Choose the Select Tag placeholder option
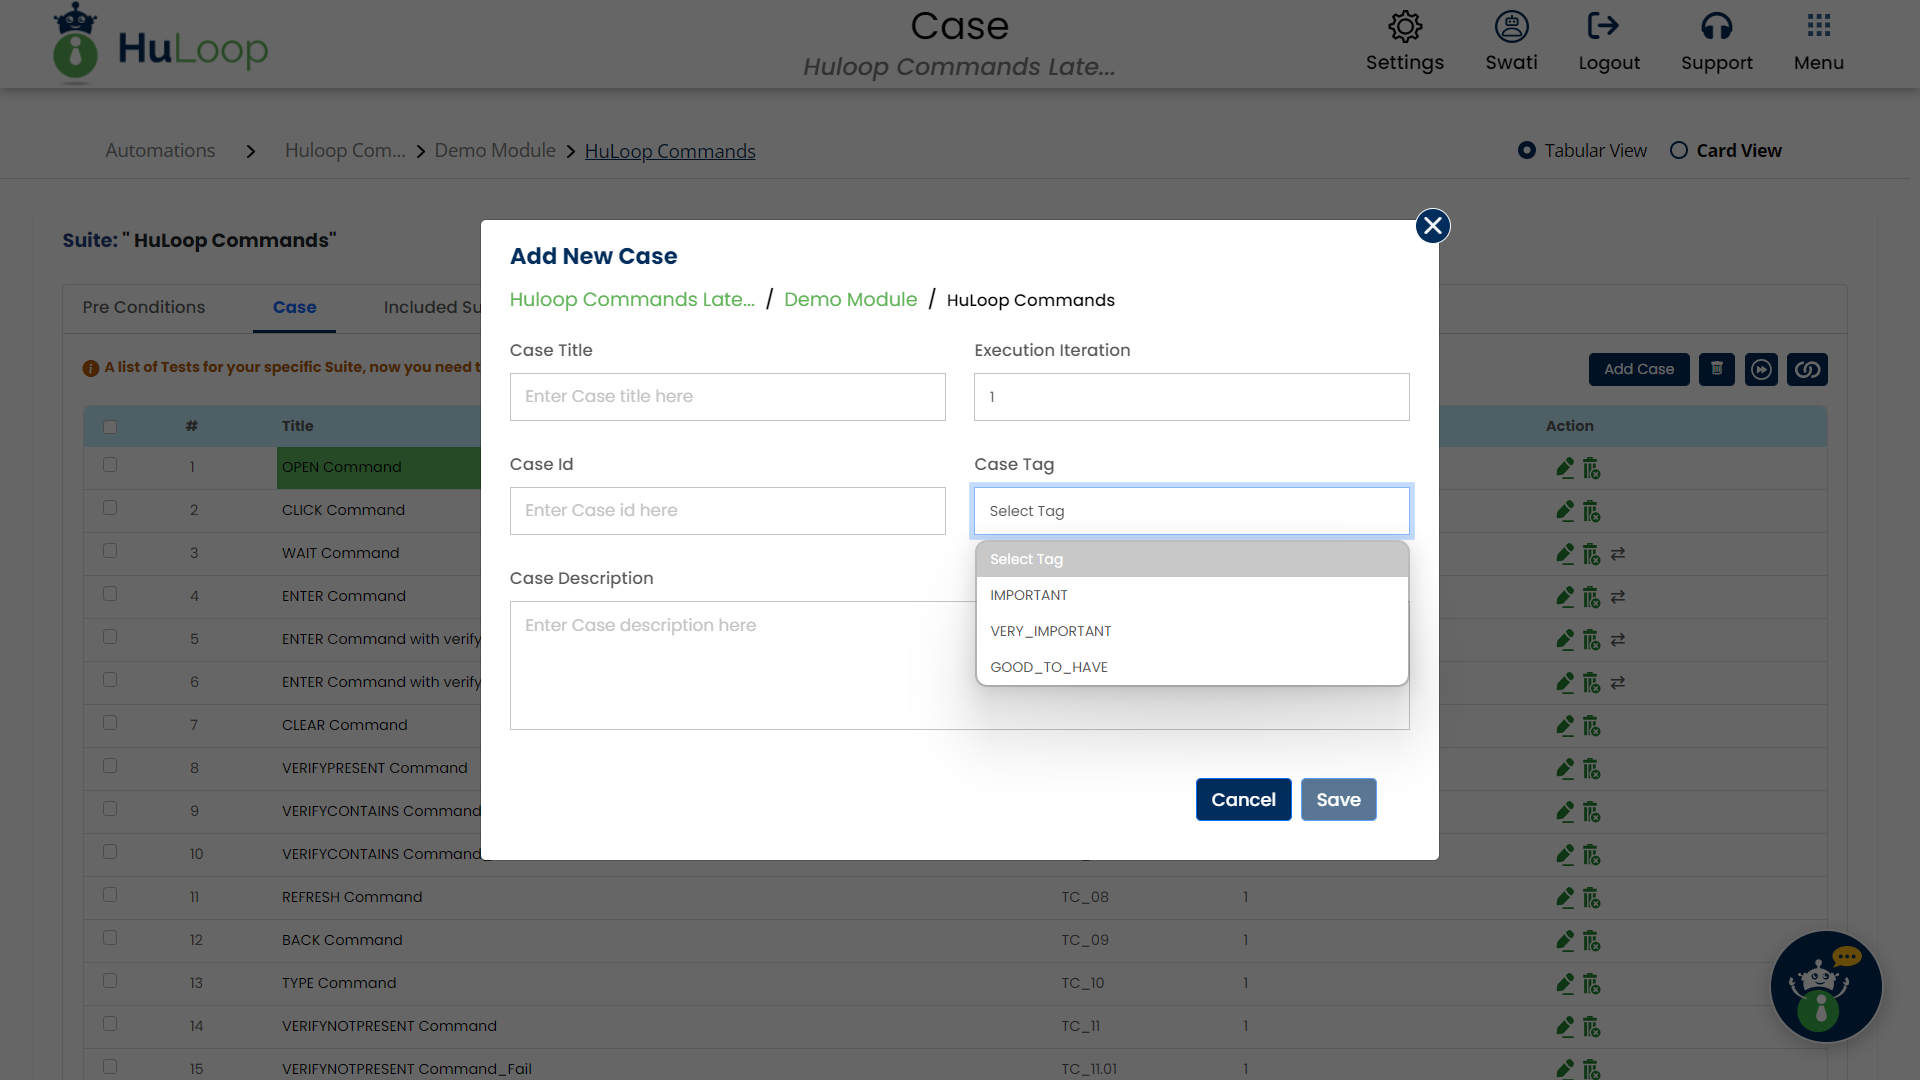This screenshot has height=1080, width=1920. (1191, 559)
